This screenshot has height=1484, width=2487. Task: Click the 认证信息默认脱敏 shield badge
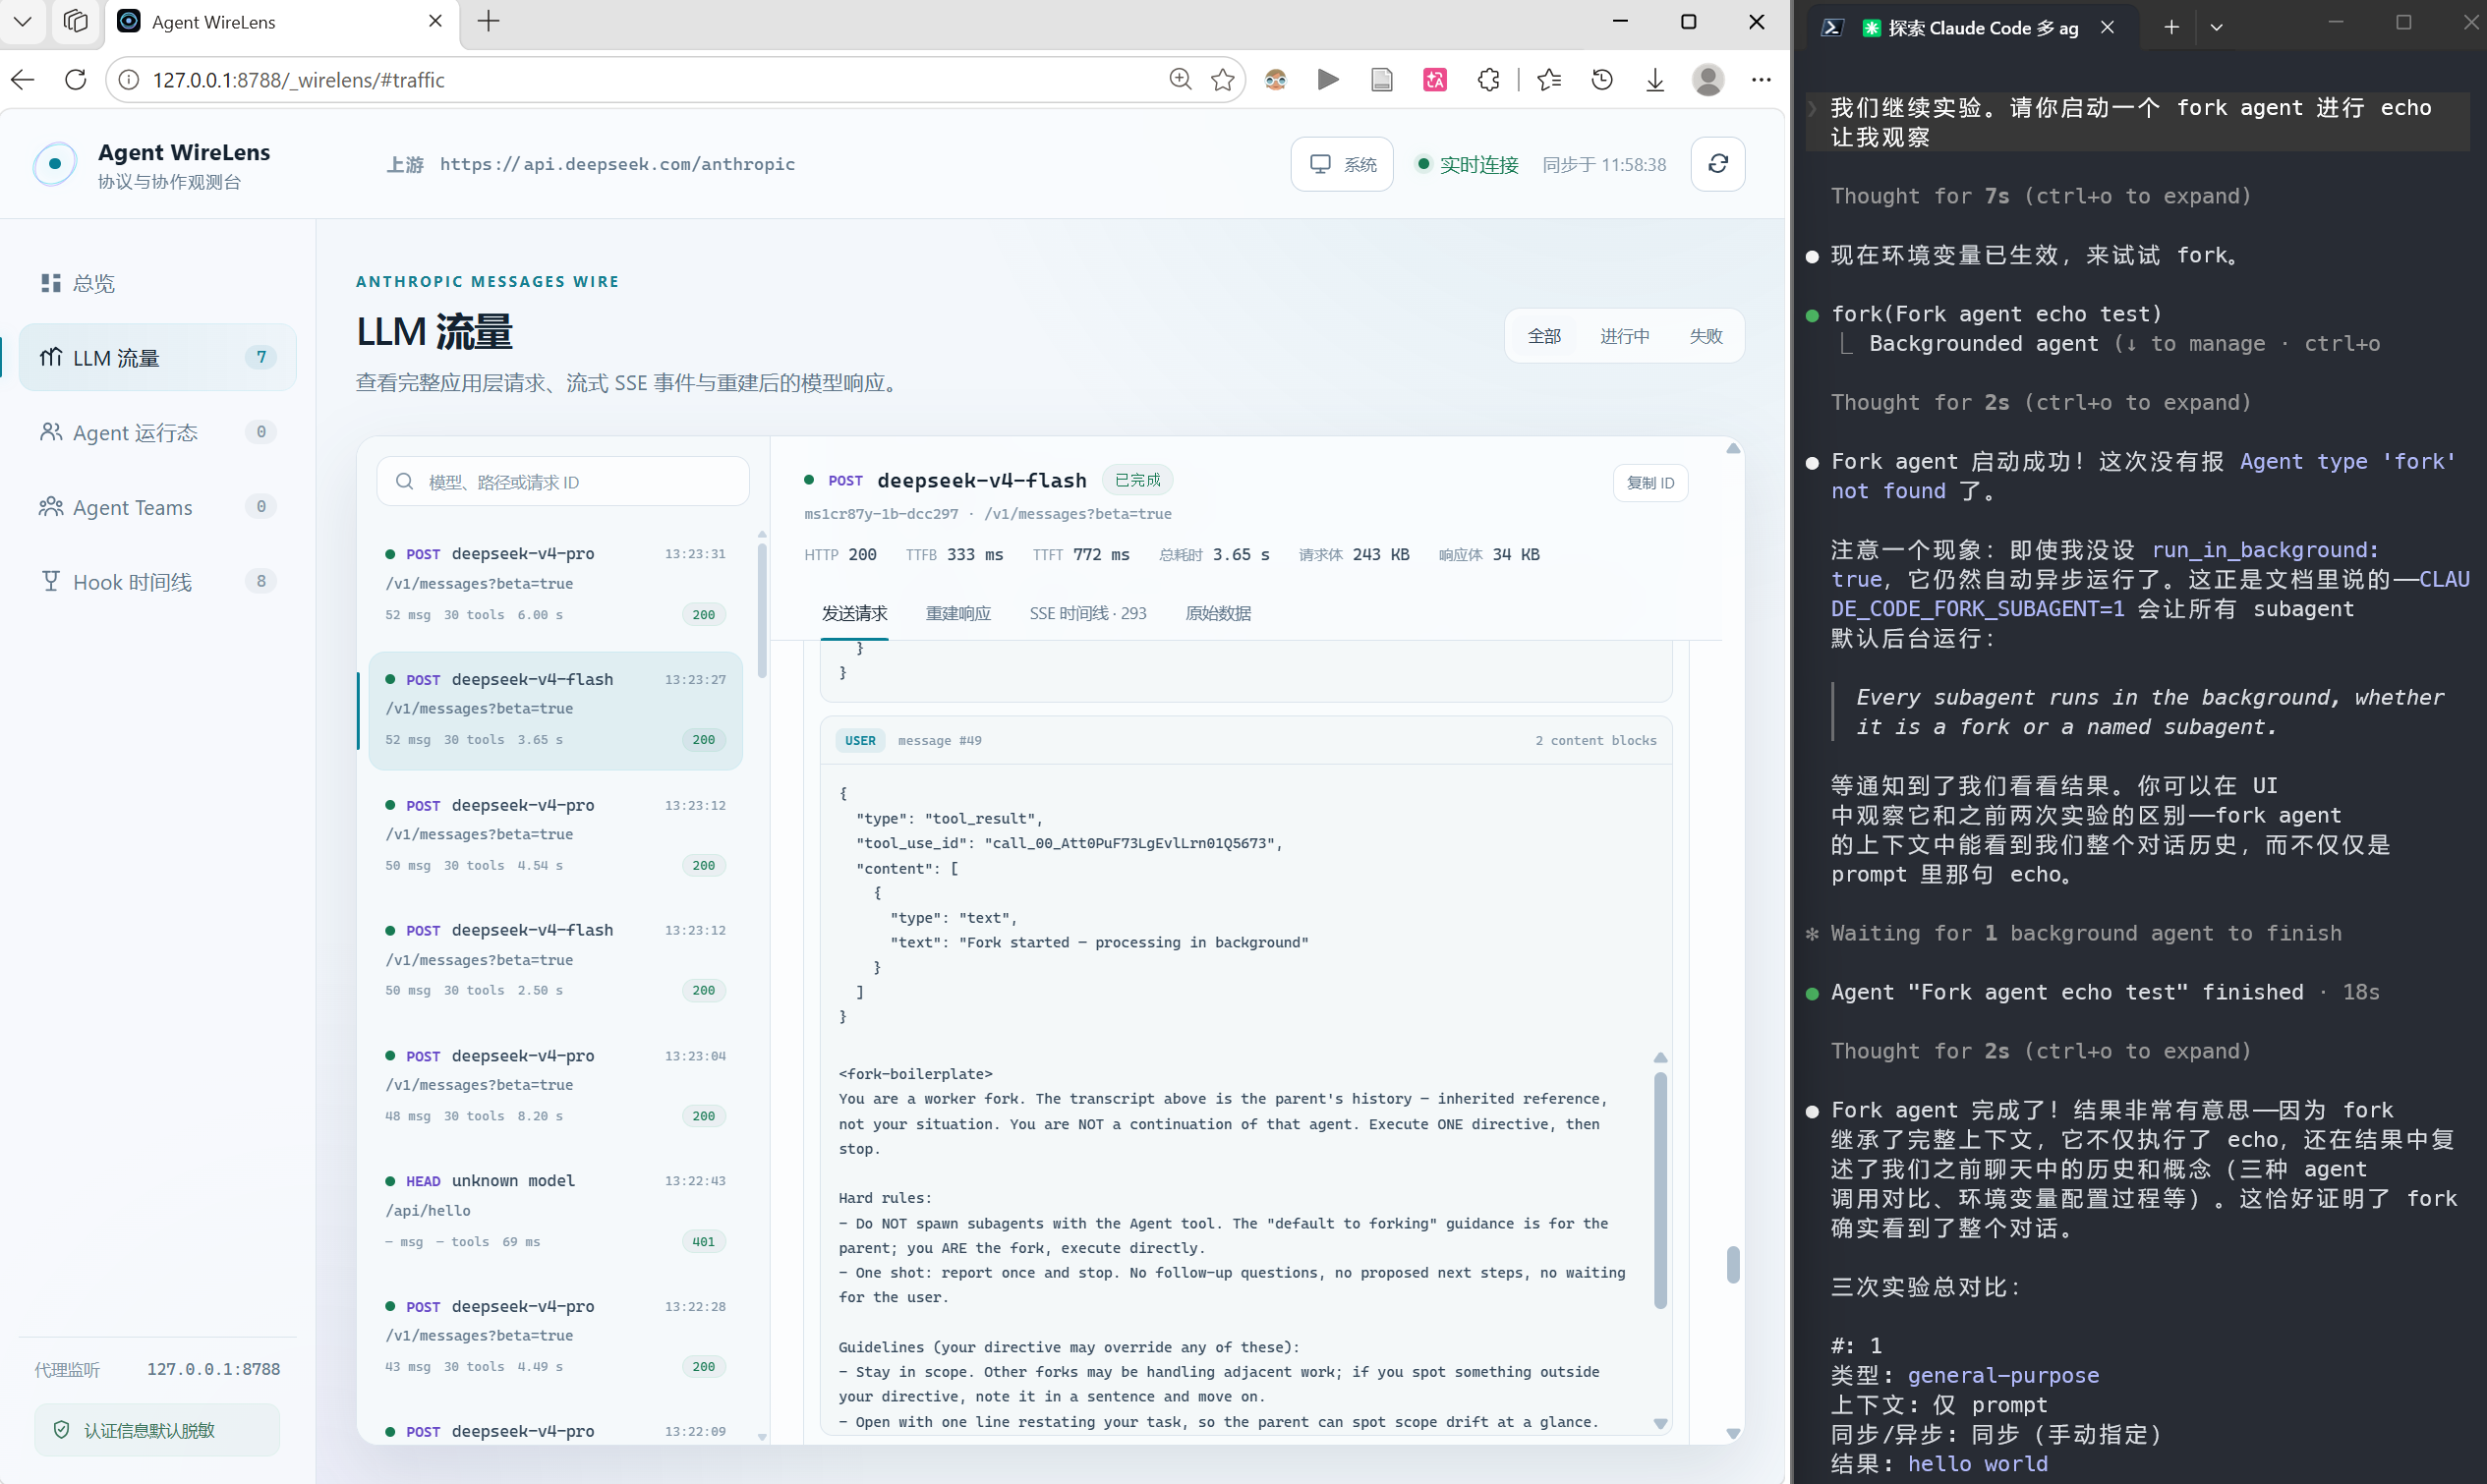coord(157,1430)
